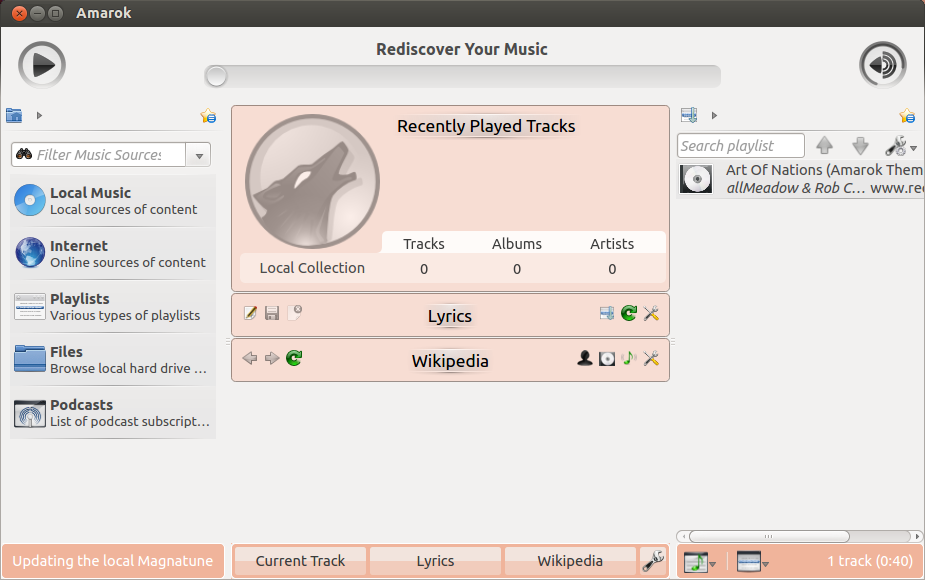Jump to next playlist search result arrow
Viewport: 925px width, 580px height.
click(x=861, y=145)
